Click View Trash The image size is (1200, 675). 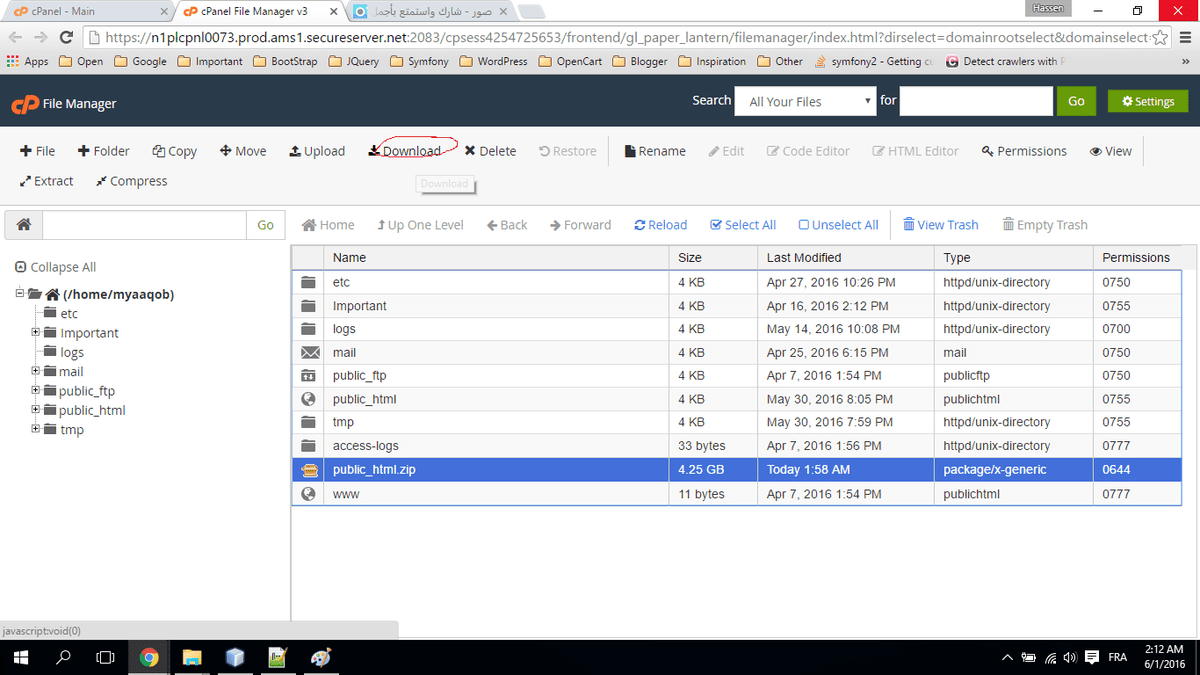[x=941, y=225]
